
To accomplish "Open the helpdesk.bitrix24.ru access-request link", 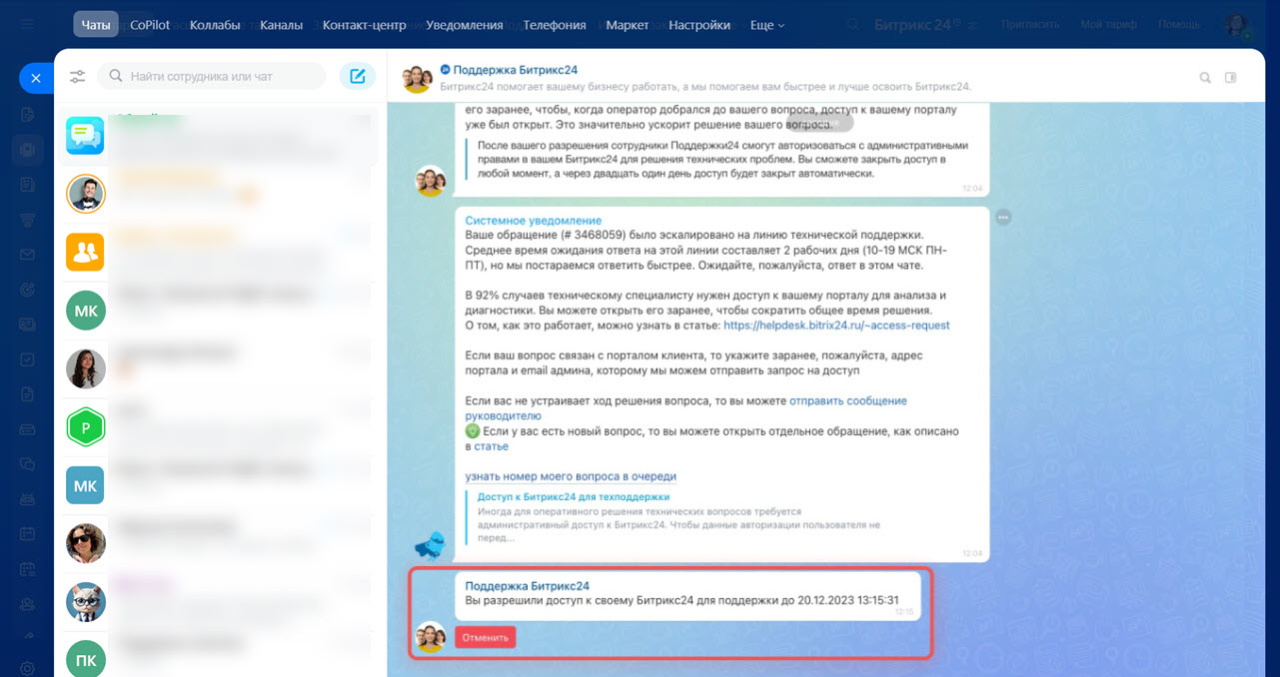I will pyautogui.click(x=836, y=325).
